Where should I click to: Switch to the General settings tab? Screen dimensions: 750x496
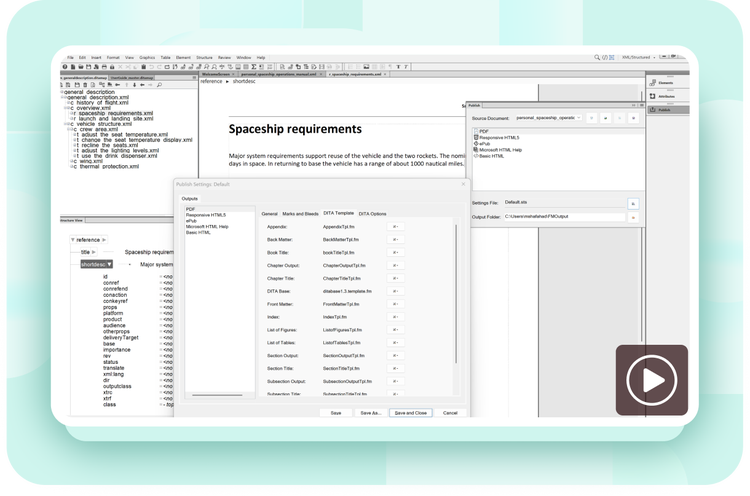pyautogui.click(x=269, y=214)
